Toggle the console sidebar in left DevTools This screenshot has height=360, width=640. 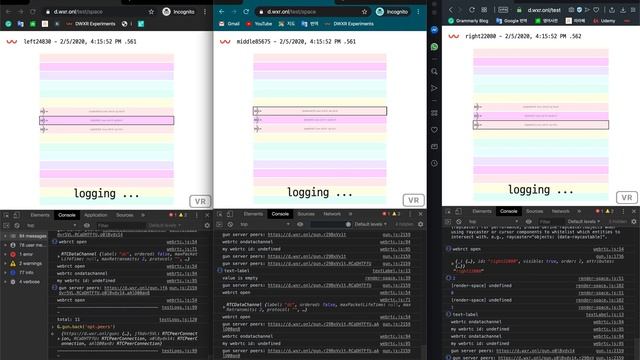click(6, 225)
